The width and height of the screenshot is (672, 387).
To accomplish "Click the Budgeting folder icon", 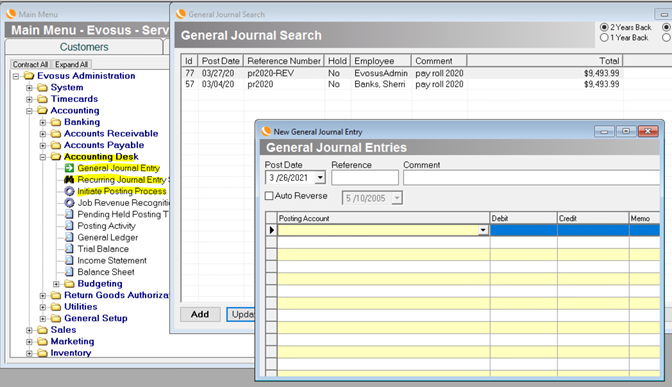I will [x=69, y=284].
